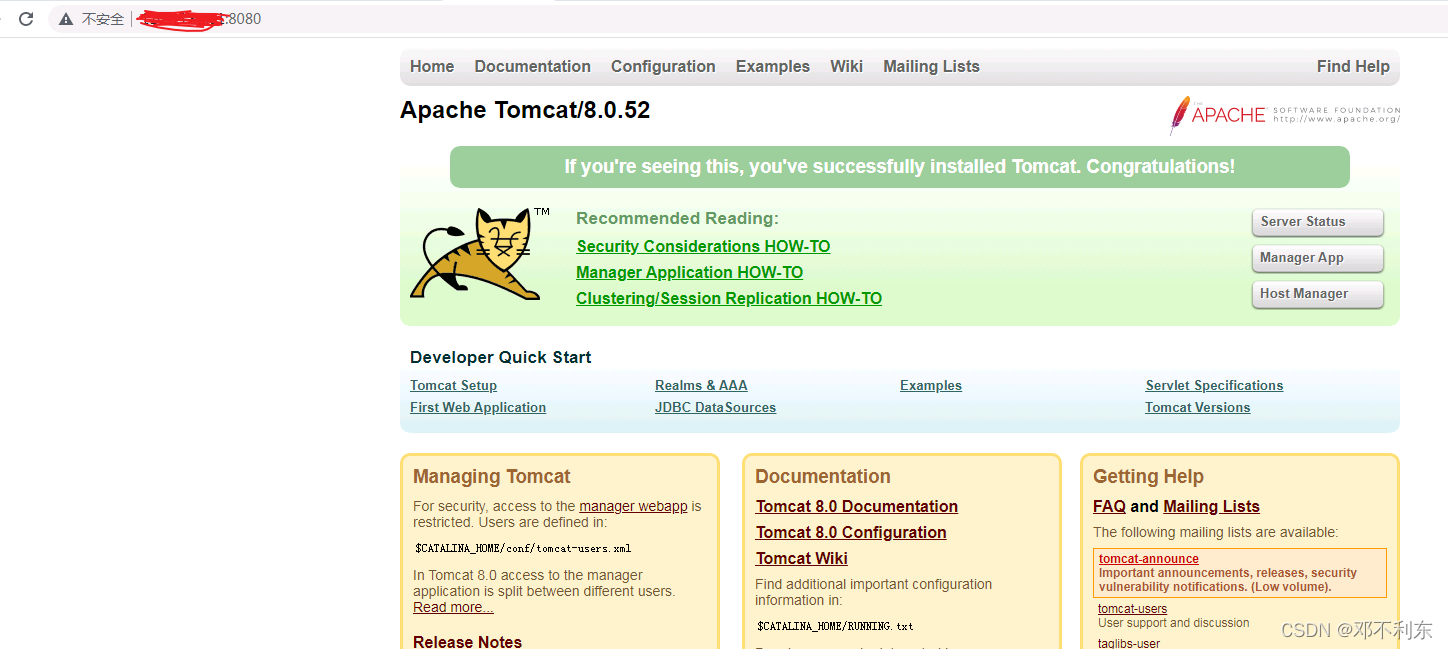Open the Tomcat Wiki link
The width and height of the screenshot is (1448, 649).
pos(802,559)
